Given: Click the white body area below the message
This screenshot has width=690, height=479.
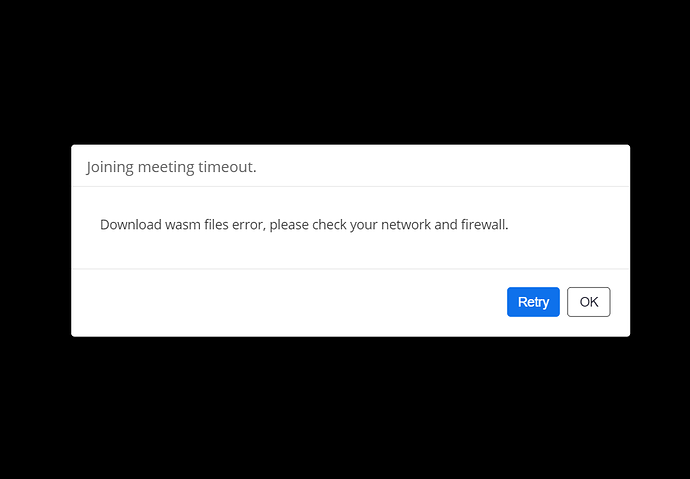Looking at the screenshot, I should 350,253.
